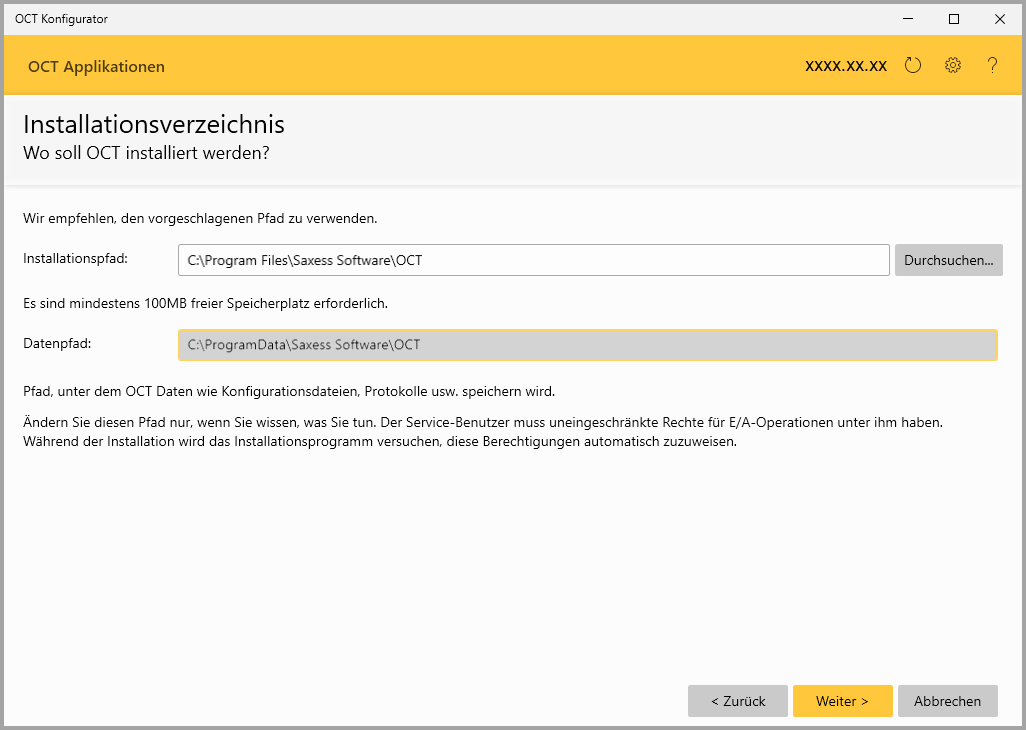Open settings via the gear icon
The width and height of the screenshot is (1026, 730).
click(953, 66)
